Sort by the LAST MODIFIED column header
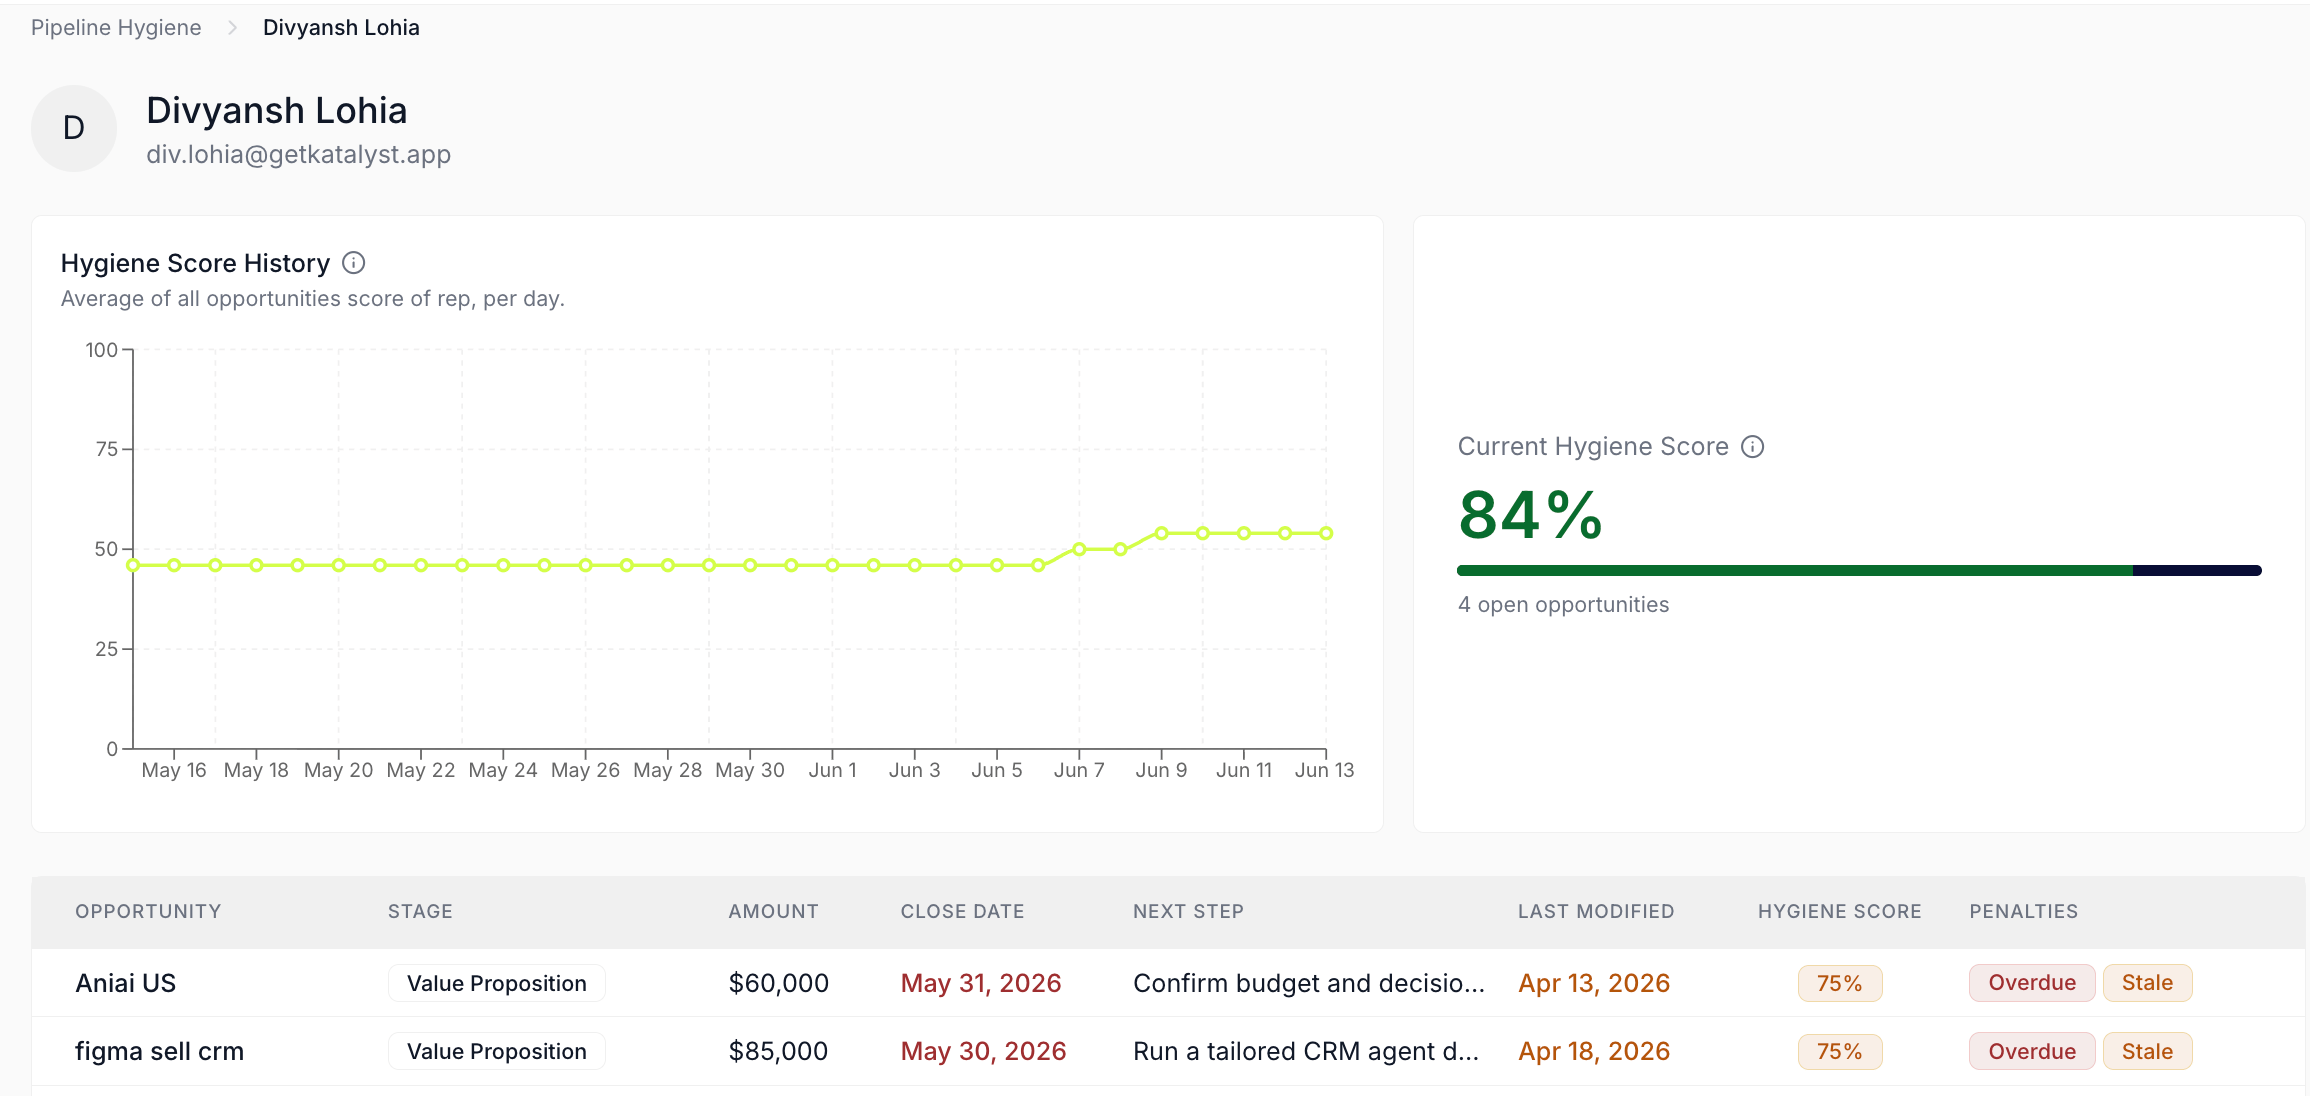The width and height of the screenshot is (2310, 1096). tap(1596, 912)
